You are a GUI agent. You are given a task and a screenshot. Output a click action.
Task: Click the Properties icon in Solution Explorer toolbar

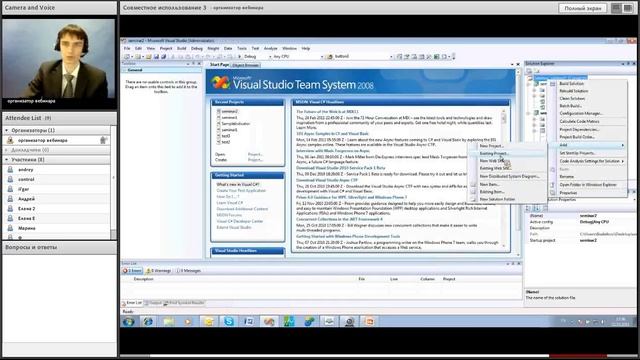point(529,71)
